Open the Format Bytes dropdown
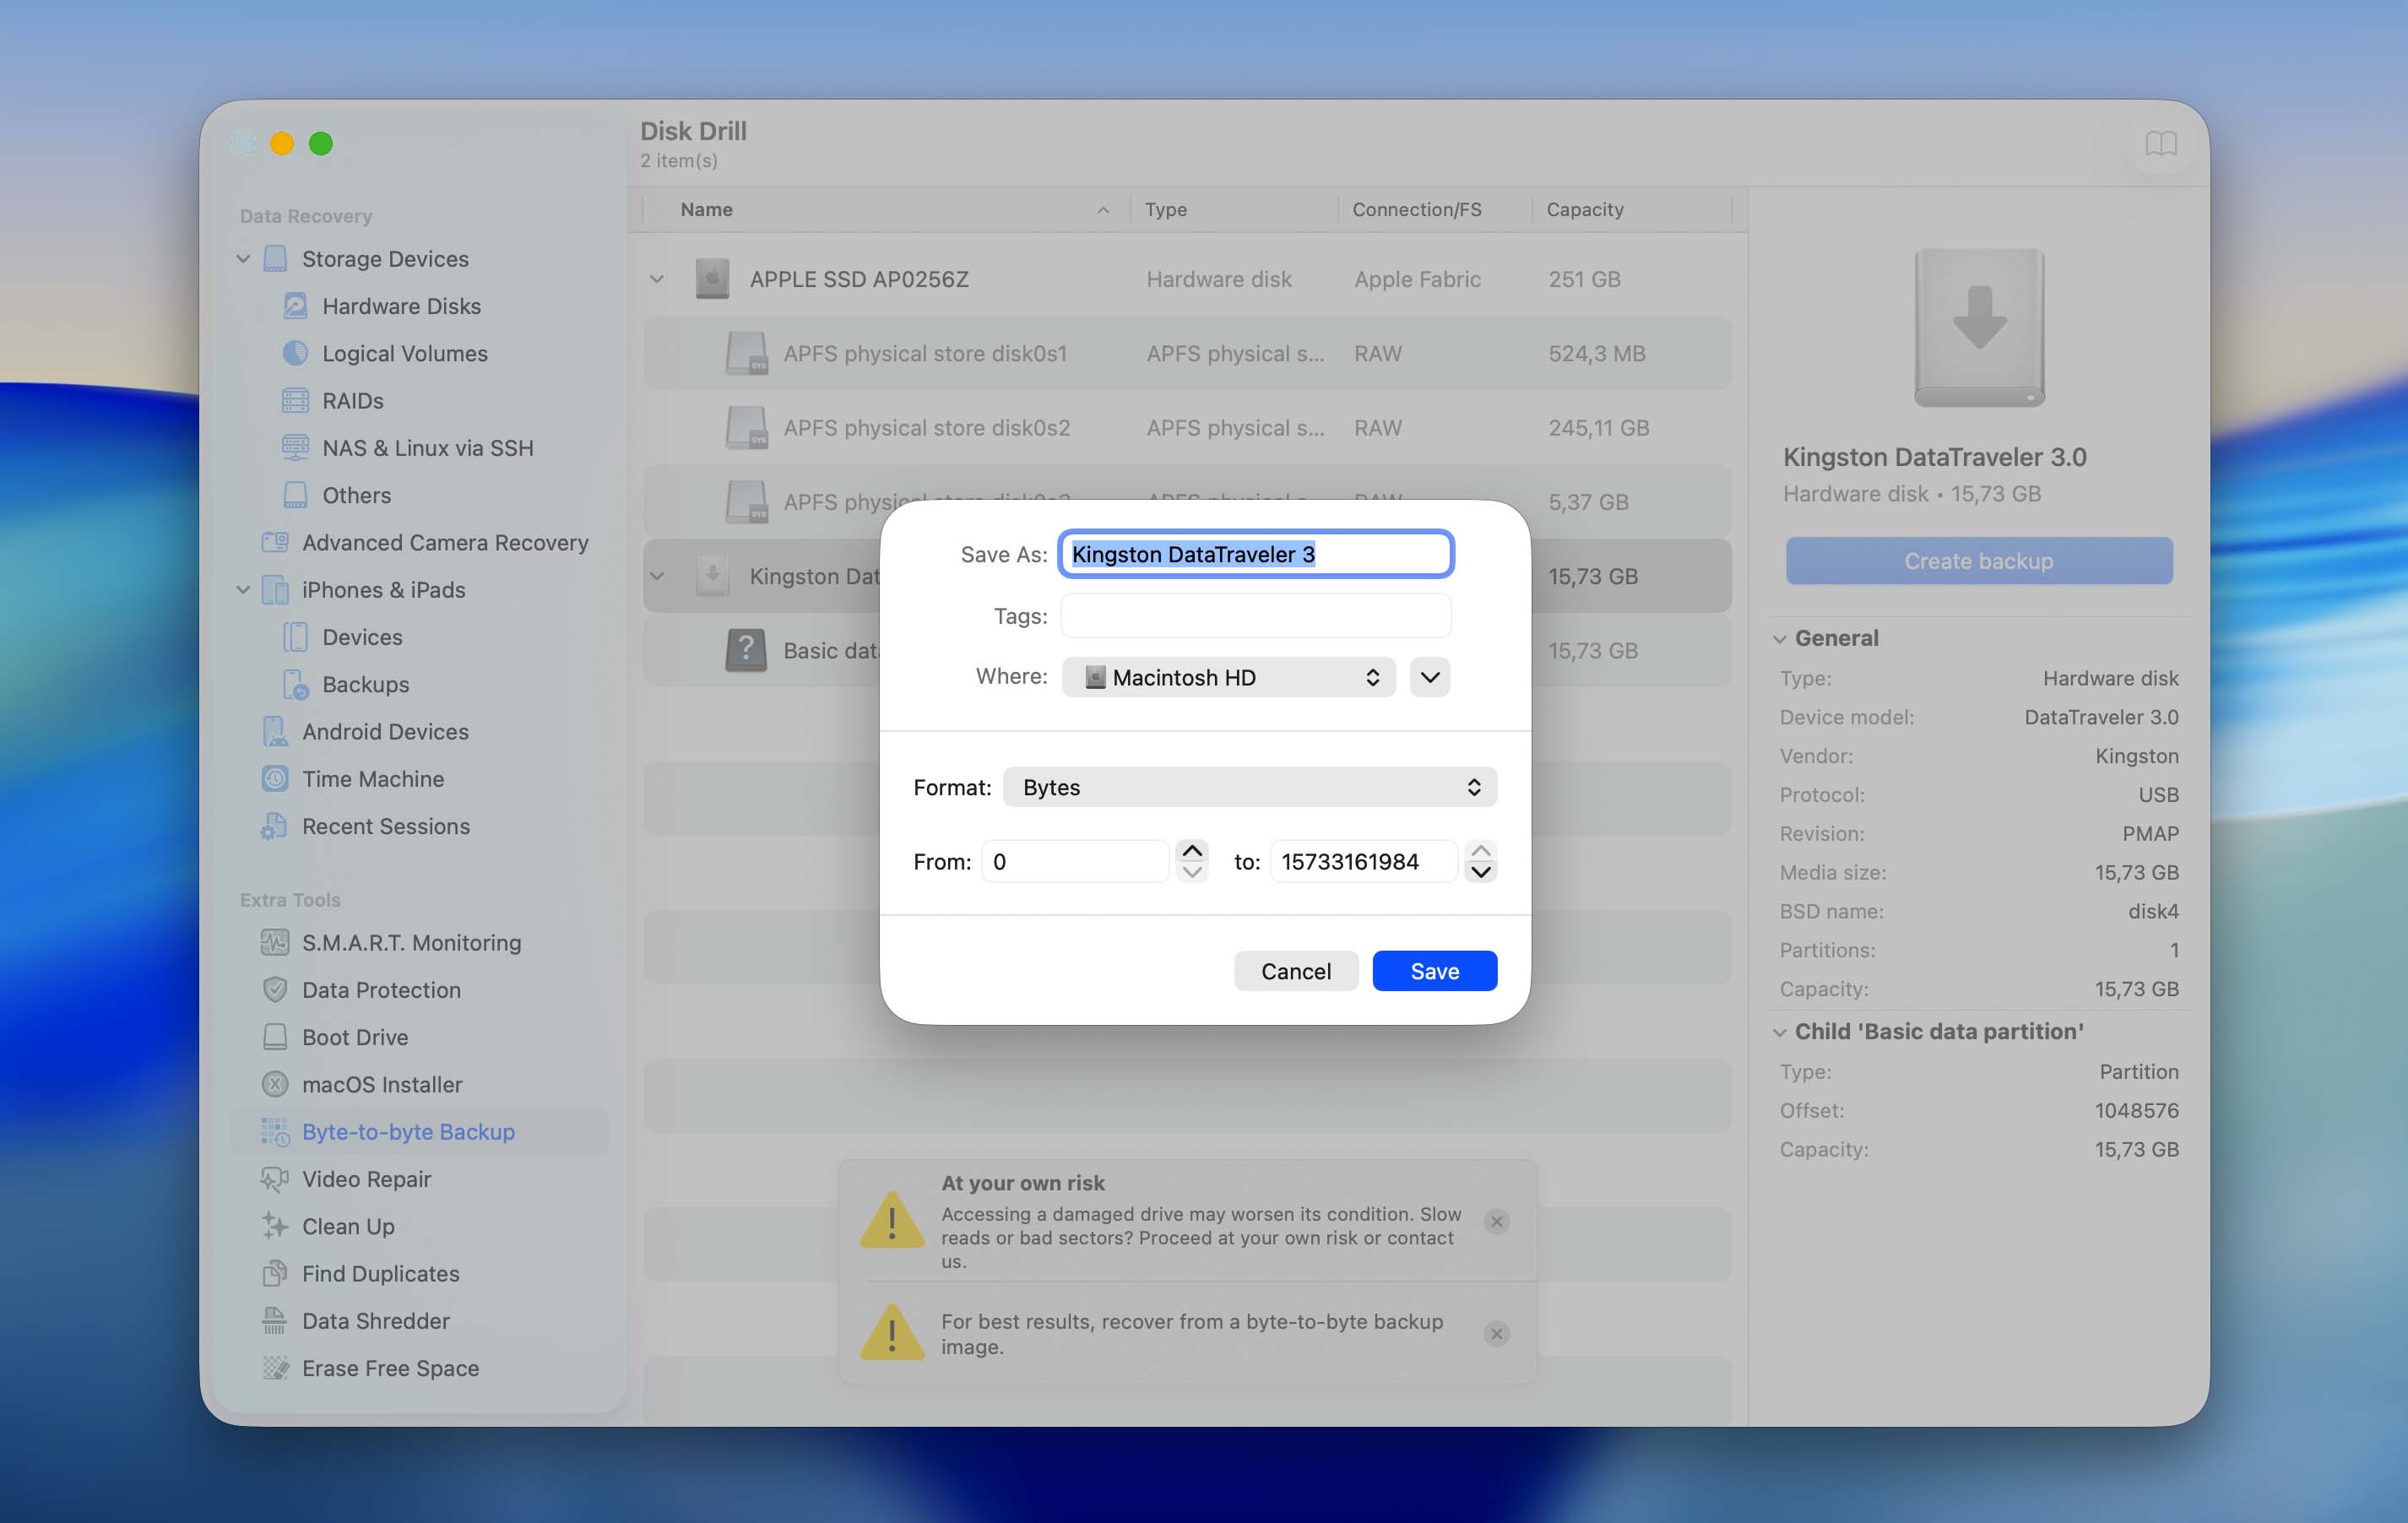The height and width of the screenshot is (1523, 2408). point(1249,787)
